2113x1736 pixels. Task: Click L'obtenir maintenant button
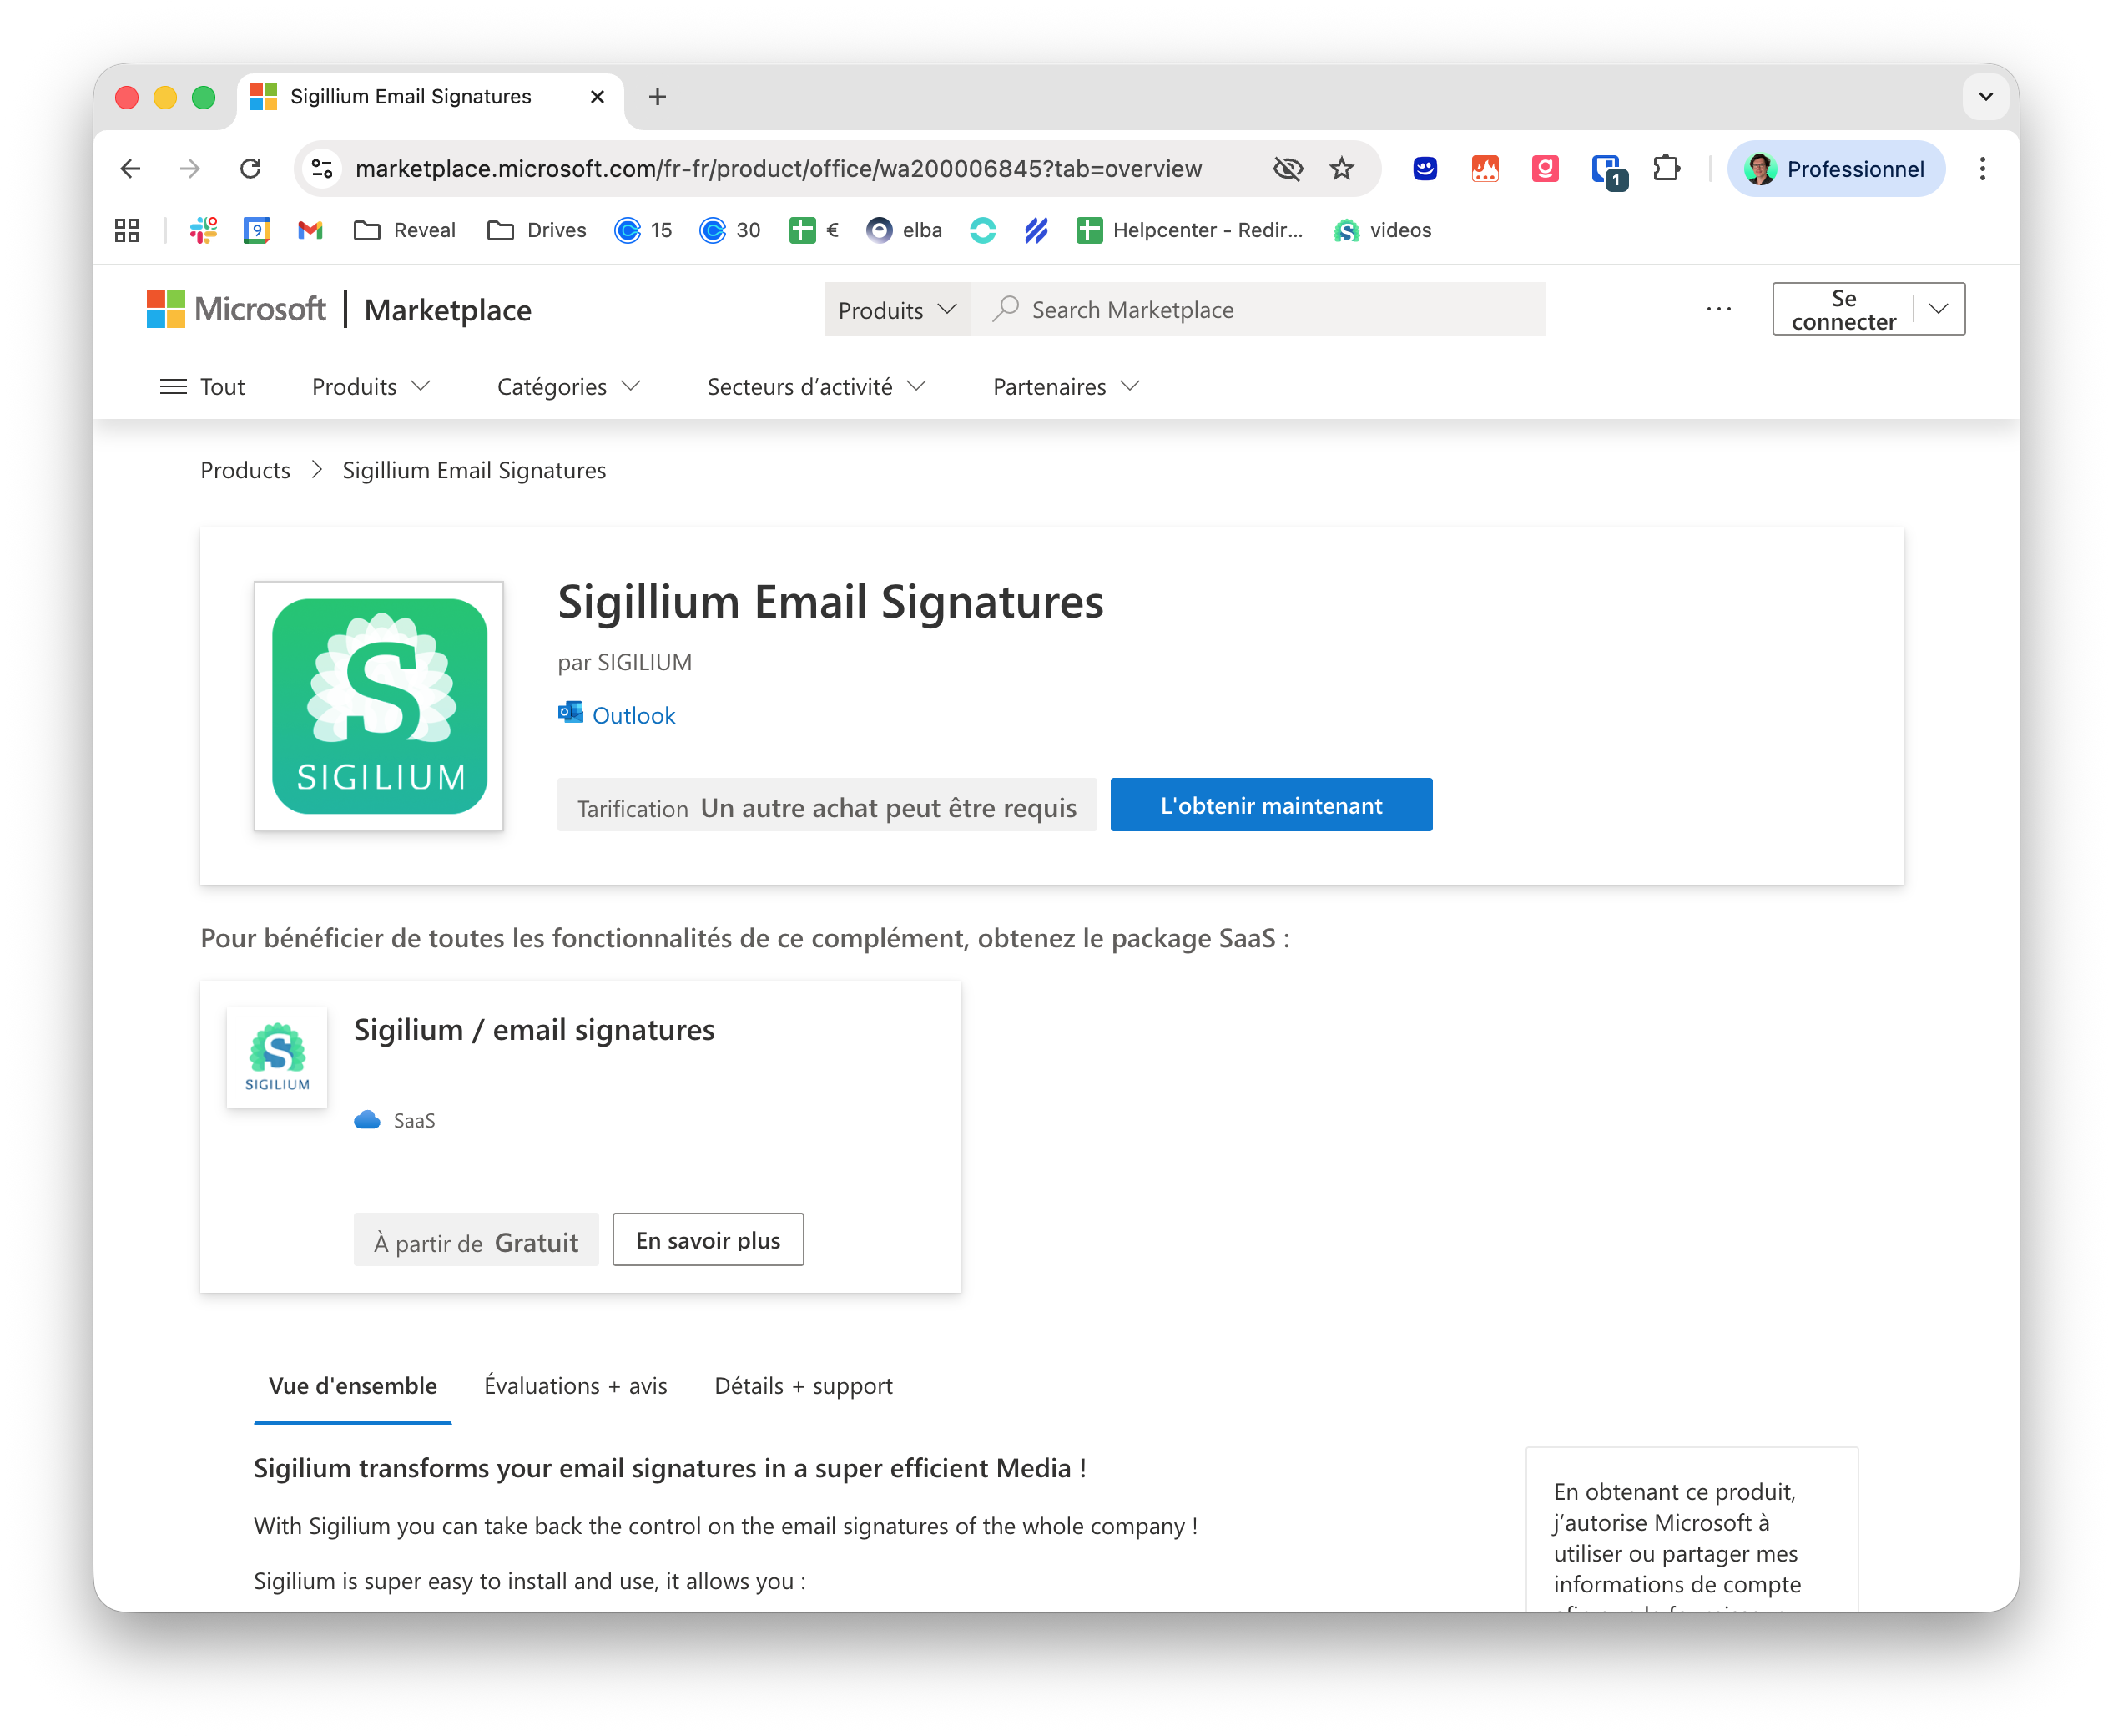pyautogui.click(x=1270, y=805)
